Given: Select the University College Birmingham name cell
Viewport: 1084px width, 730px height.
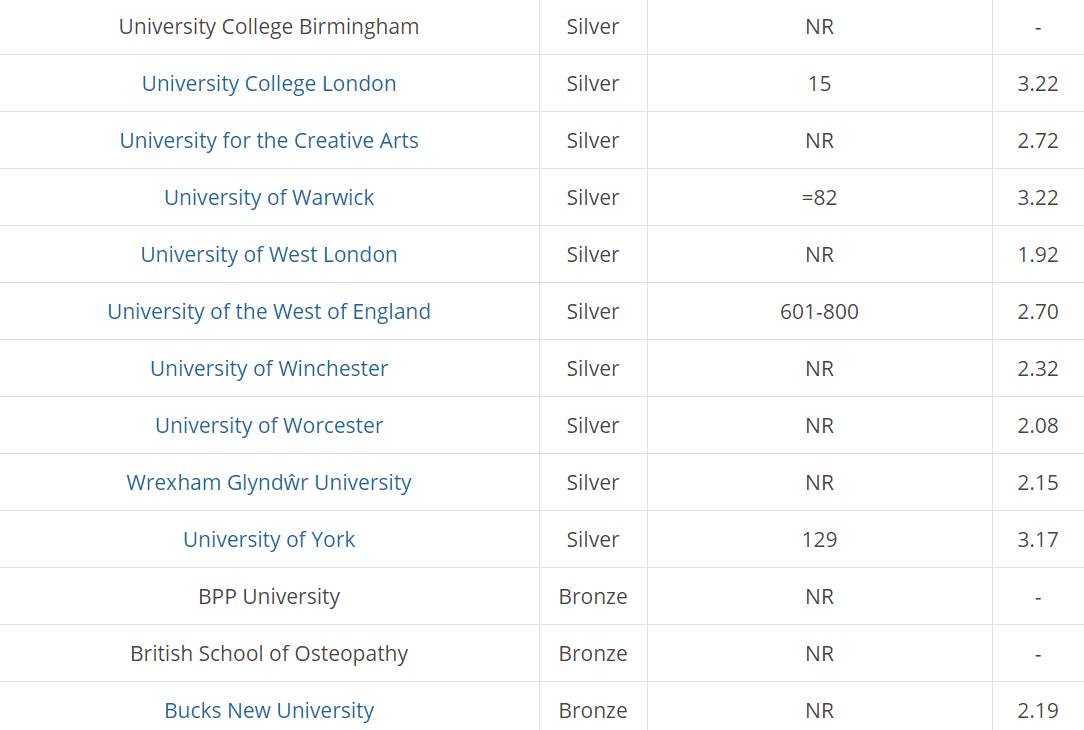Looking at the screenshot, I should [x=269, y=27].
